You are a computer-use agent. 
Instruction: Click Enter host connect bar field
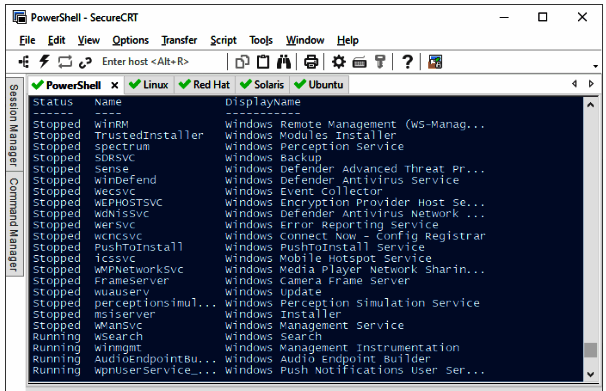pos(162,62)
